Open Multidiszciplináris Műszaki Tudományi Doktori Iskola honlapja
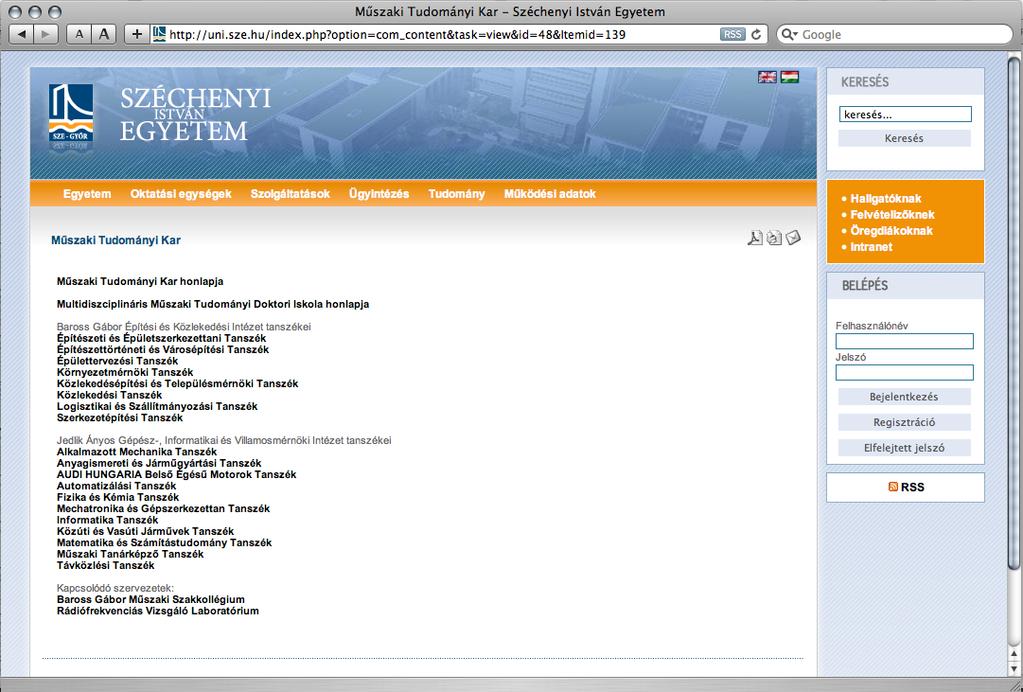 (x=213, y=304)
